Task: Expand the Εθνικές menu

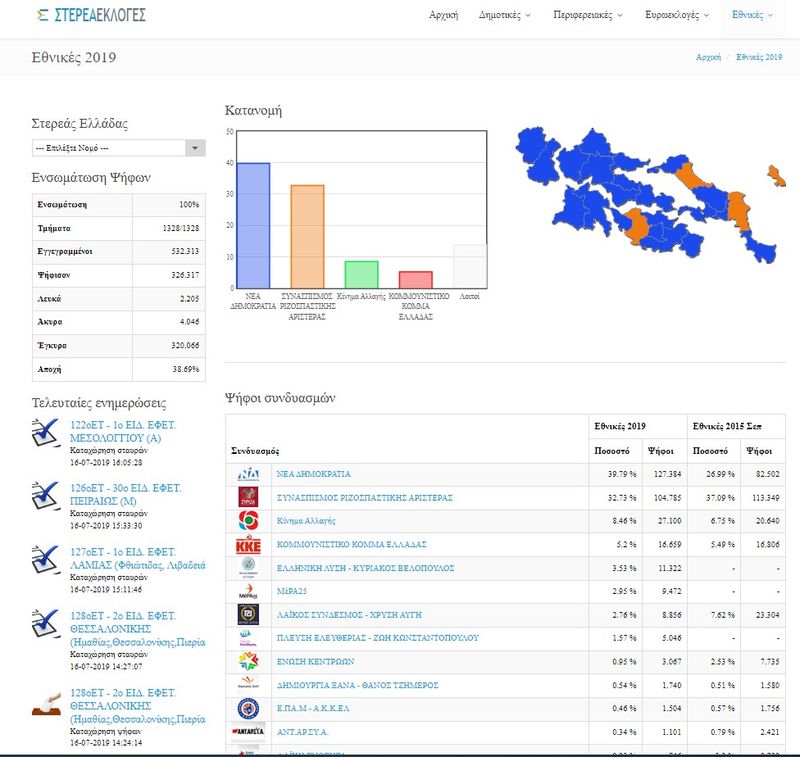Action: 753,15
